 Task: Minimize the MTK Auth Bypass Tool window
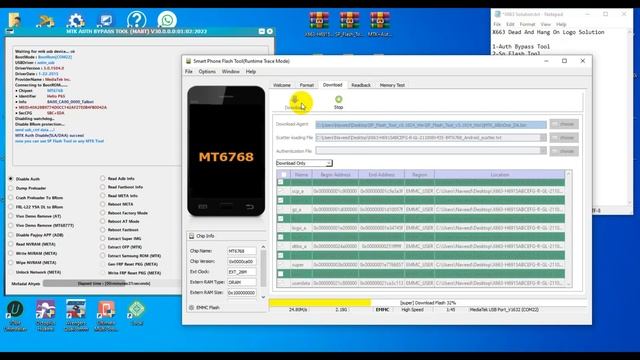262,31
